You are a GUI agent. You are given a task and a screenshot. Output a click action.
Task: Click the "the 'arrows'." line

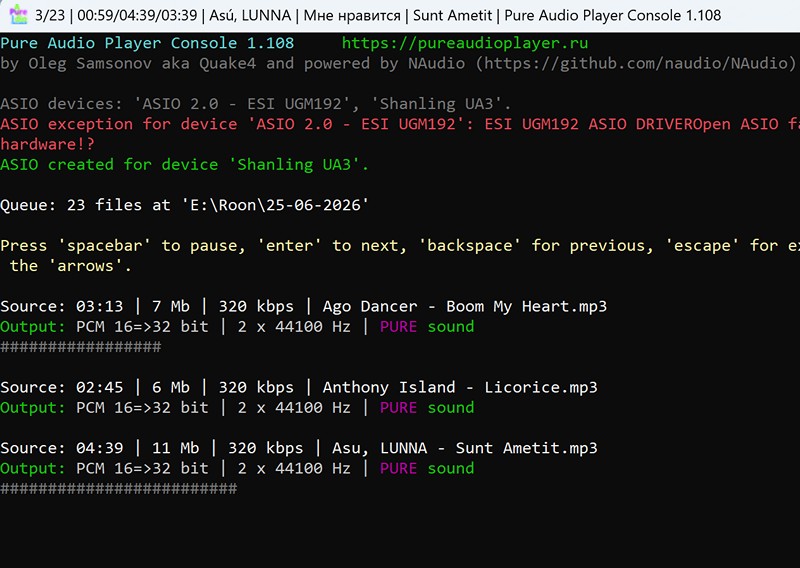(x=70, y=266)
